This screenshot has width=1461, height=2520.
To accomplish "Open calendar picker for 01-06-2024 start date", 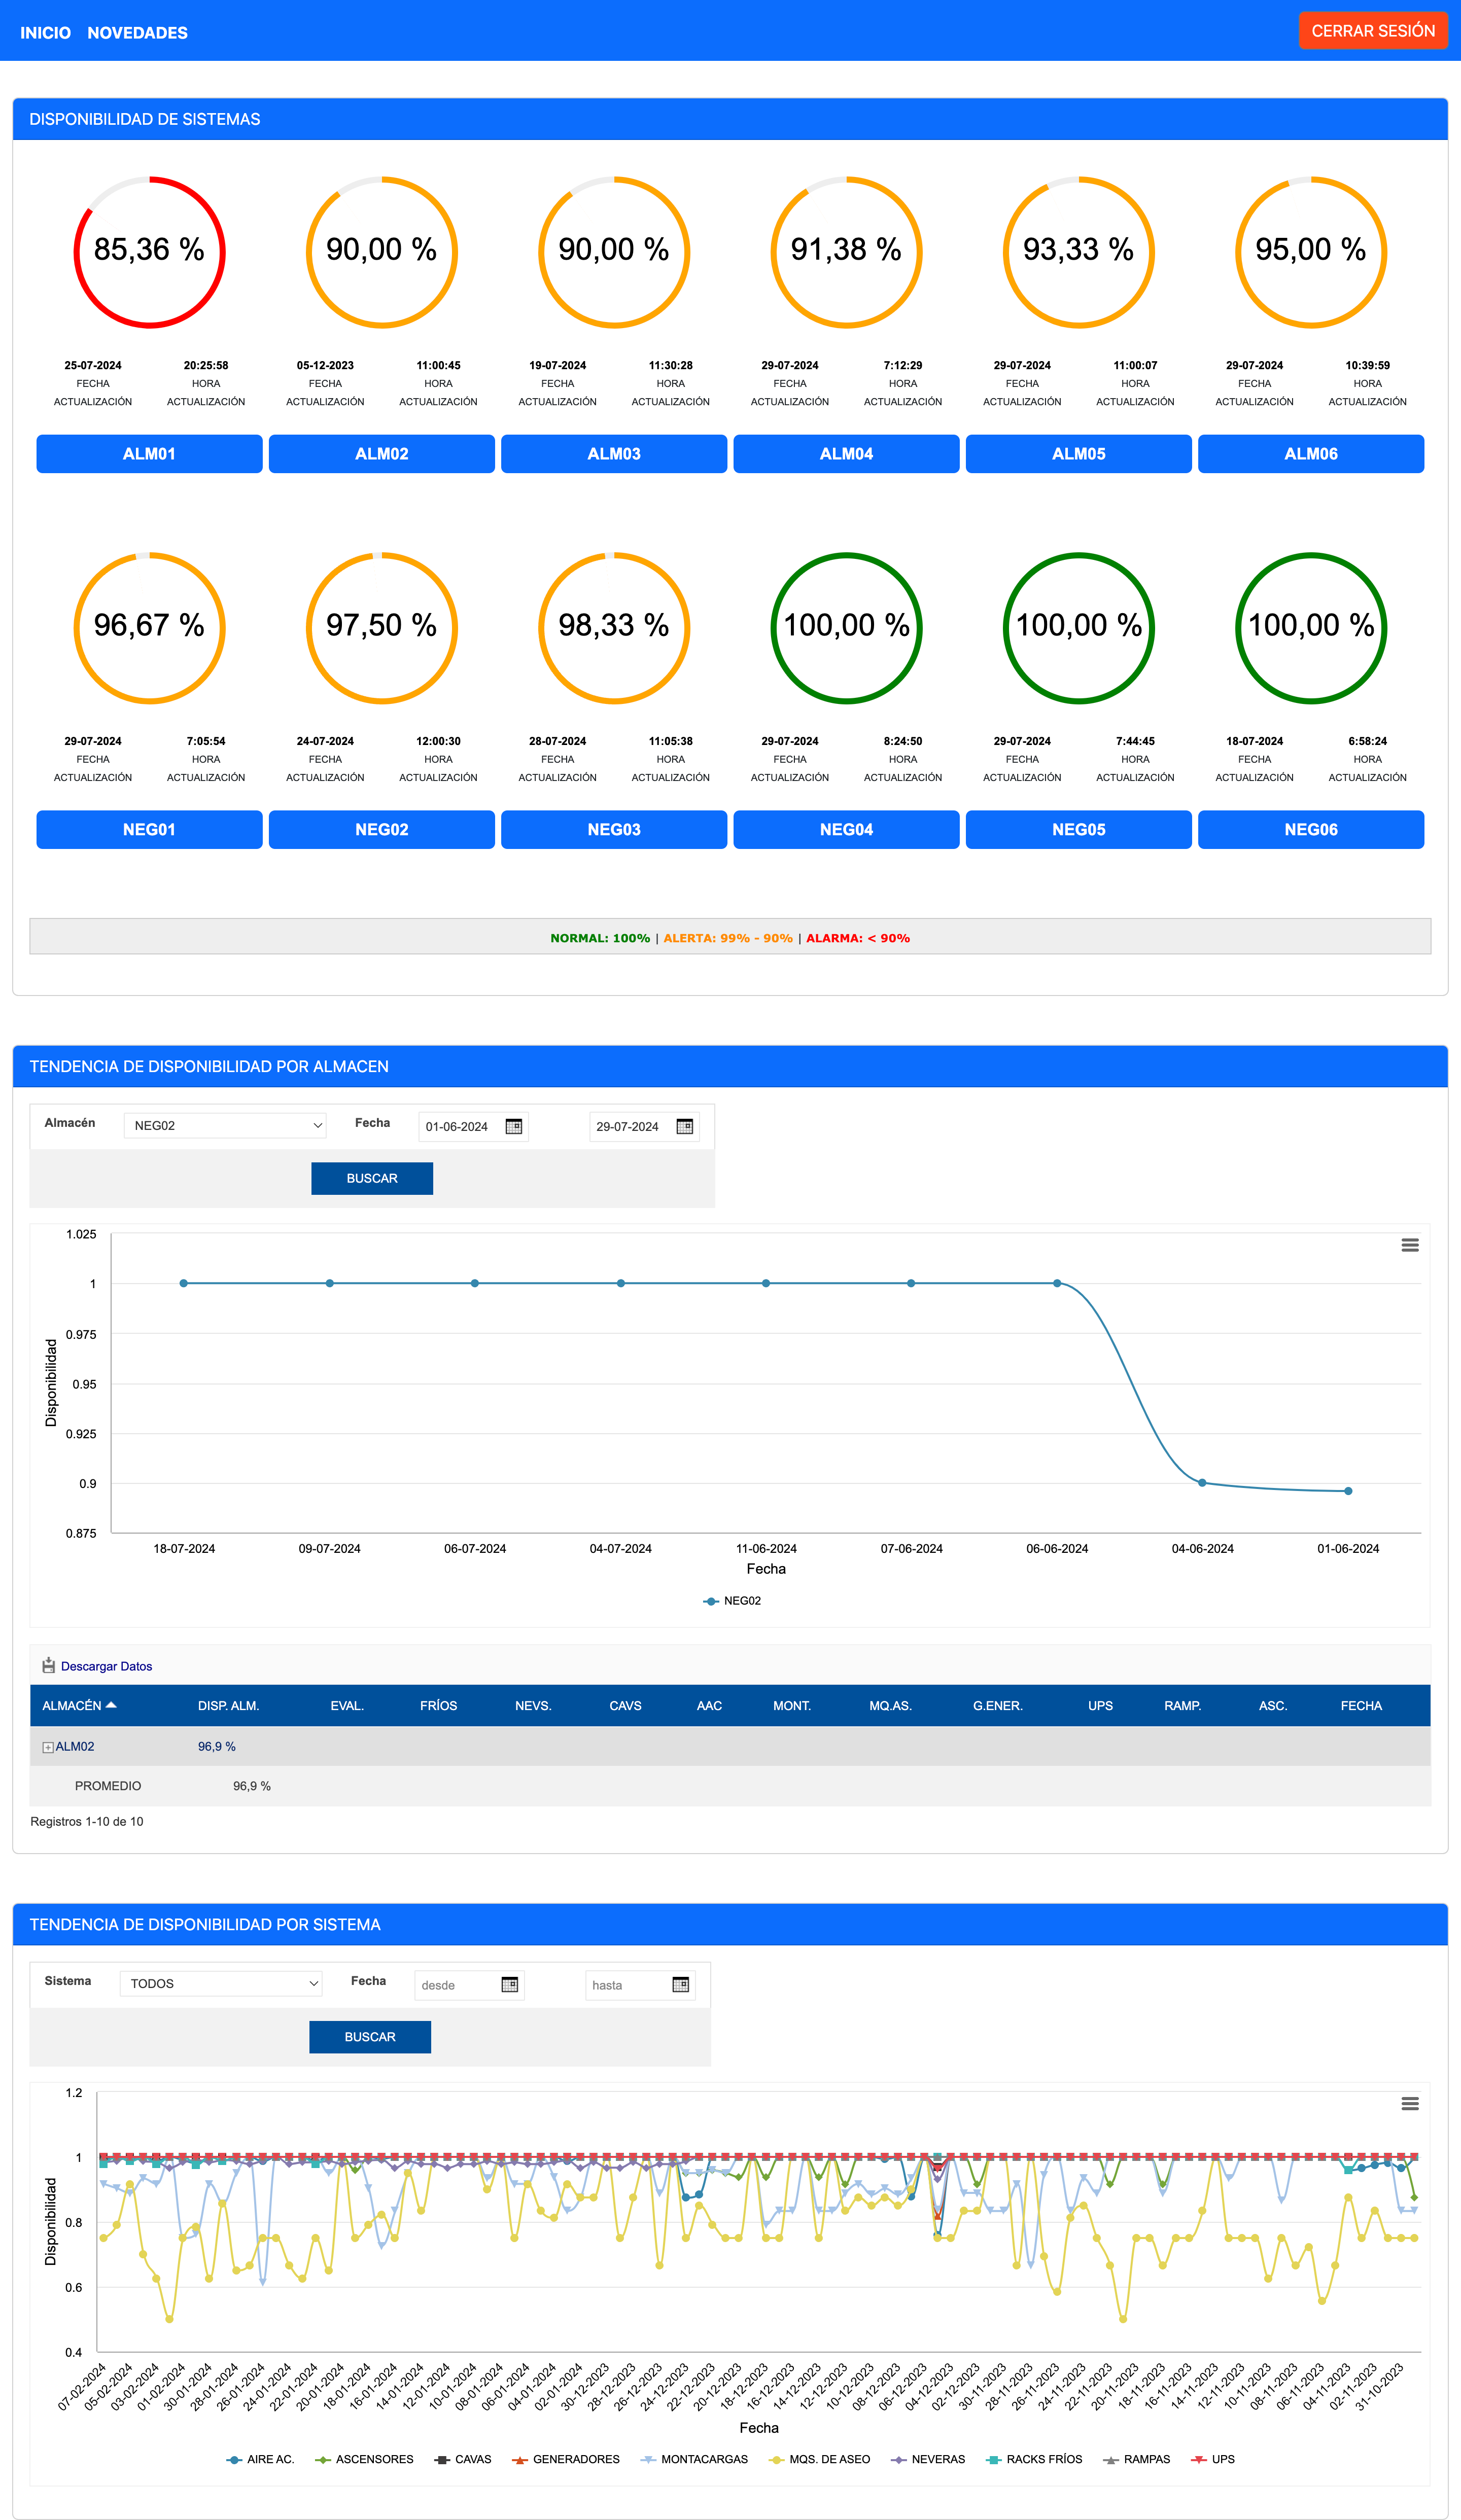I will coord(513,1126).
